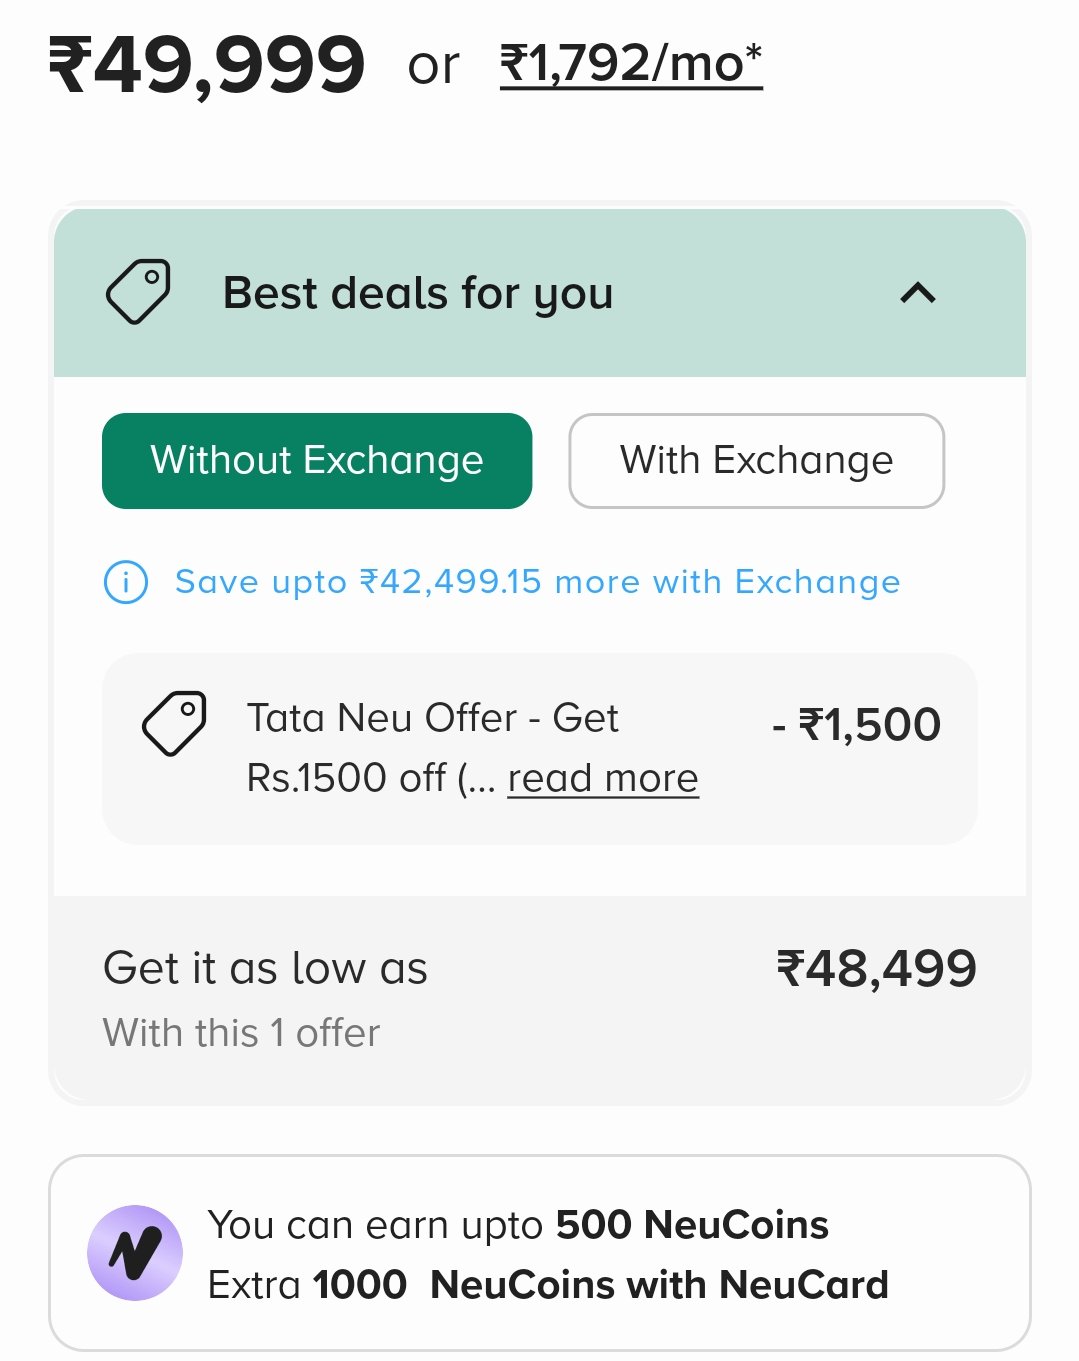Open the ₹1,792/mo EMI link
Image resolution: width=1079 pixels, height=1361 pixels.
click(x=631, y=64)
